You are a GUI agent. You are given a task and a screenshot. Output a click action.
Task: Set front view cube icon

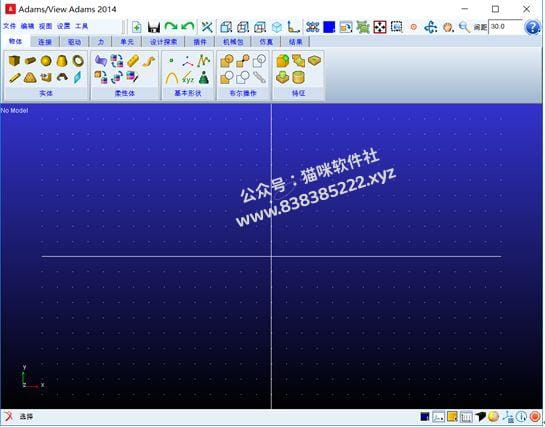point(226,27)
